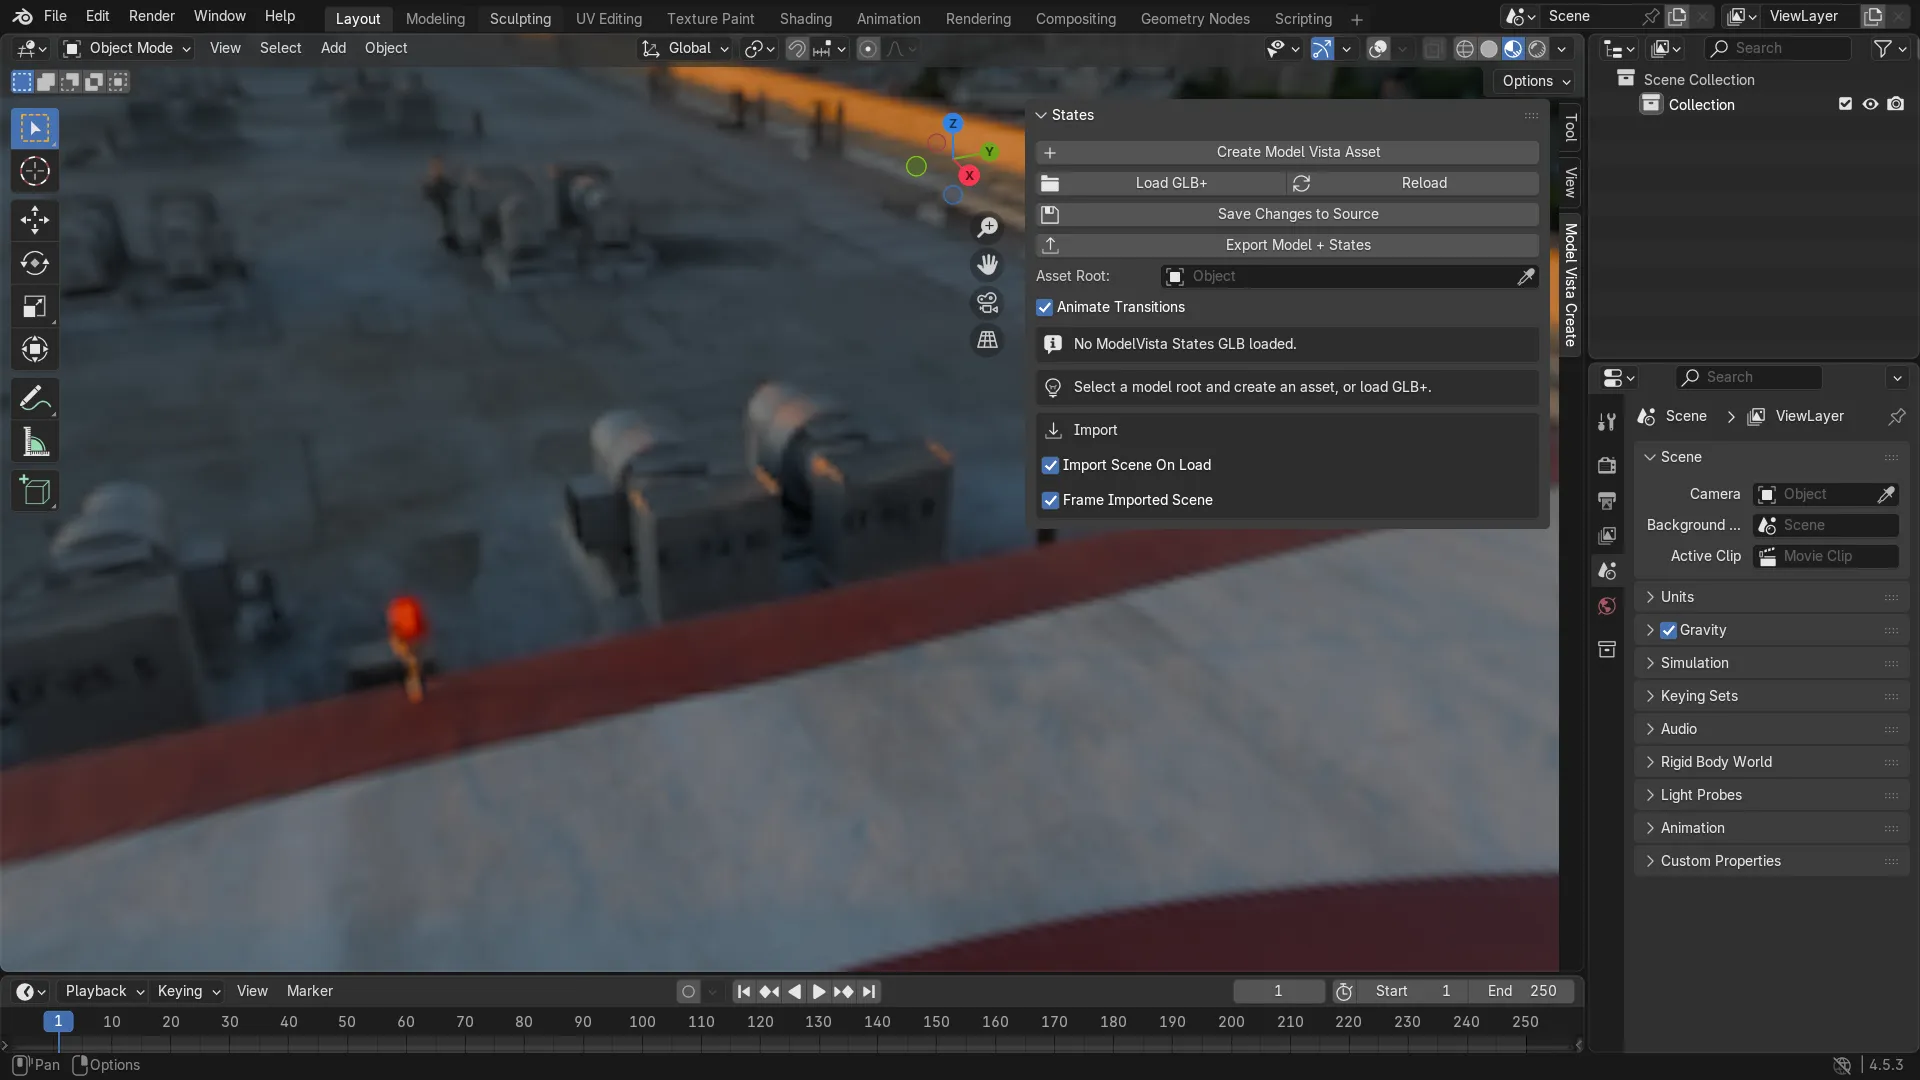Image resolution: width=1920 pixels, height=1080 pixels.
Task: Open the View Layer properties tab icon
Action: tap(1607, 536)
